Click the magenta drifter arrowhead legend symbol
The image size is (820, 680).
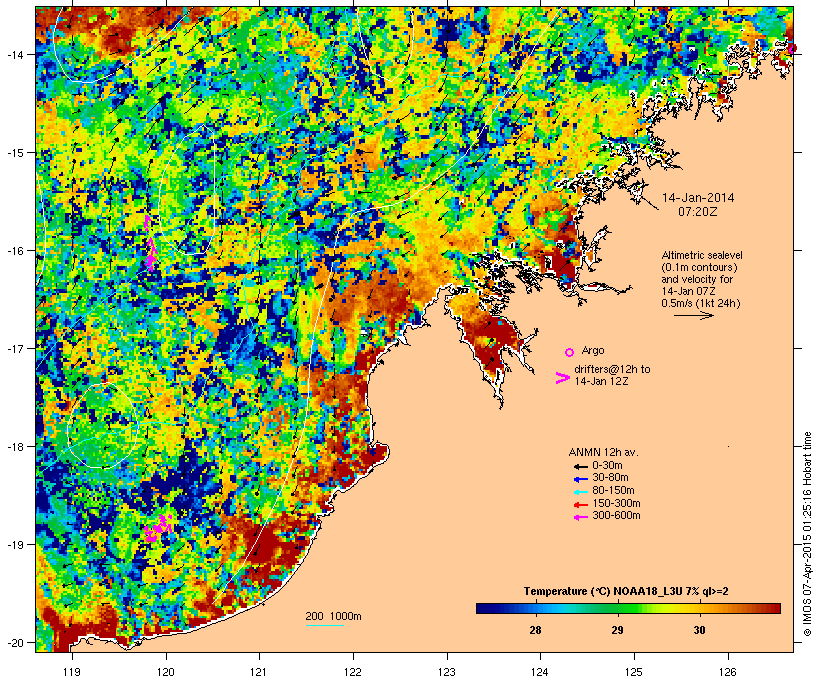(562, 378)
